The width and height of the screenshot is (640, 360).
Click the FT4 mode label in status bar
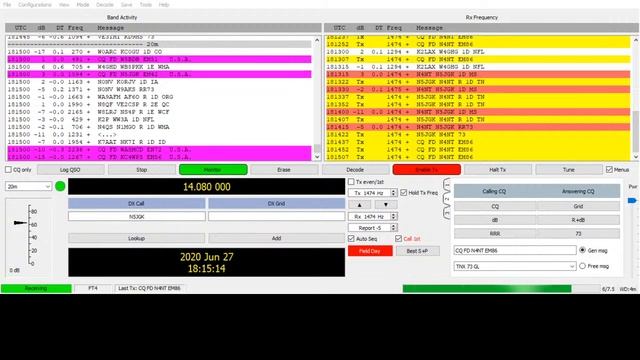pyautogui.click(x=93, y=288)
